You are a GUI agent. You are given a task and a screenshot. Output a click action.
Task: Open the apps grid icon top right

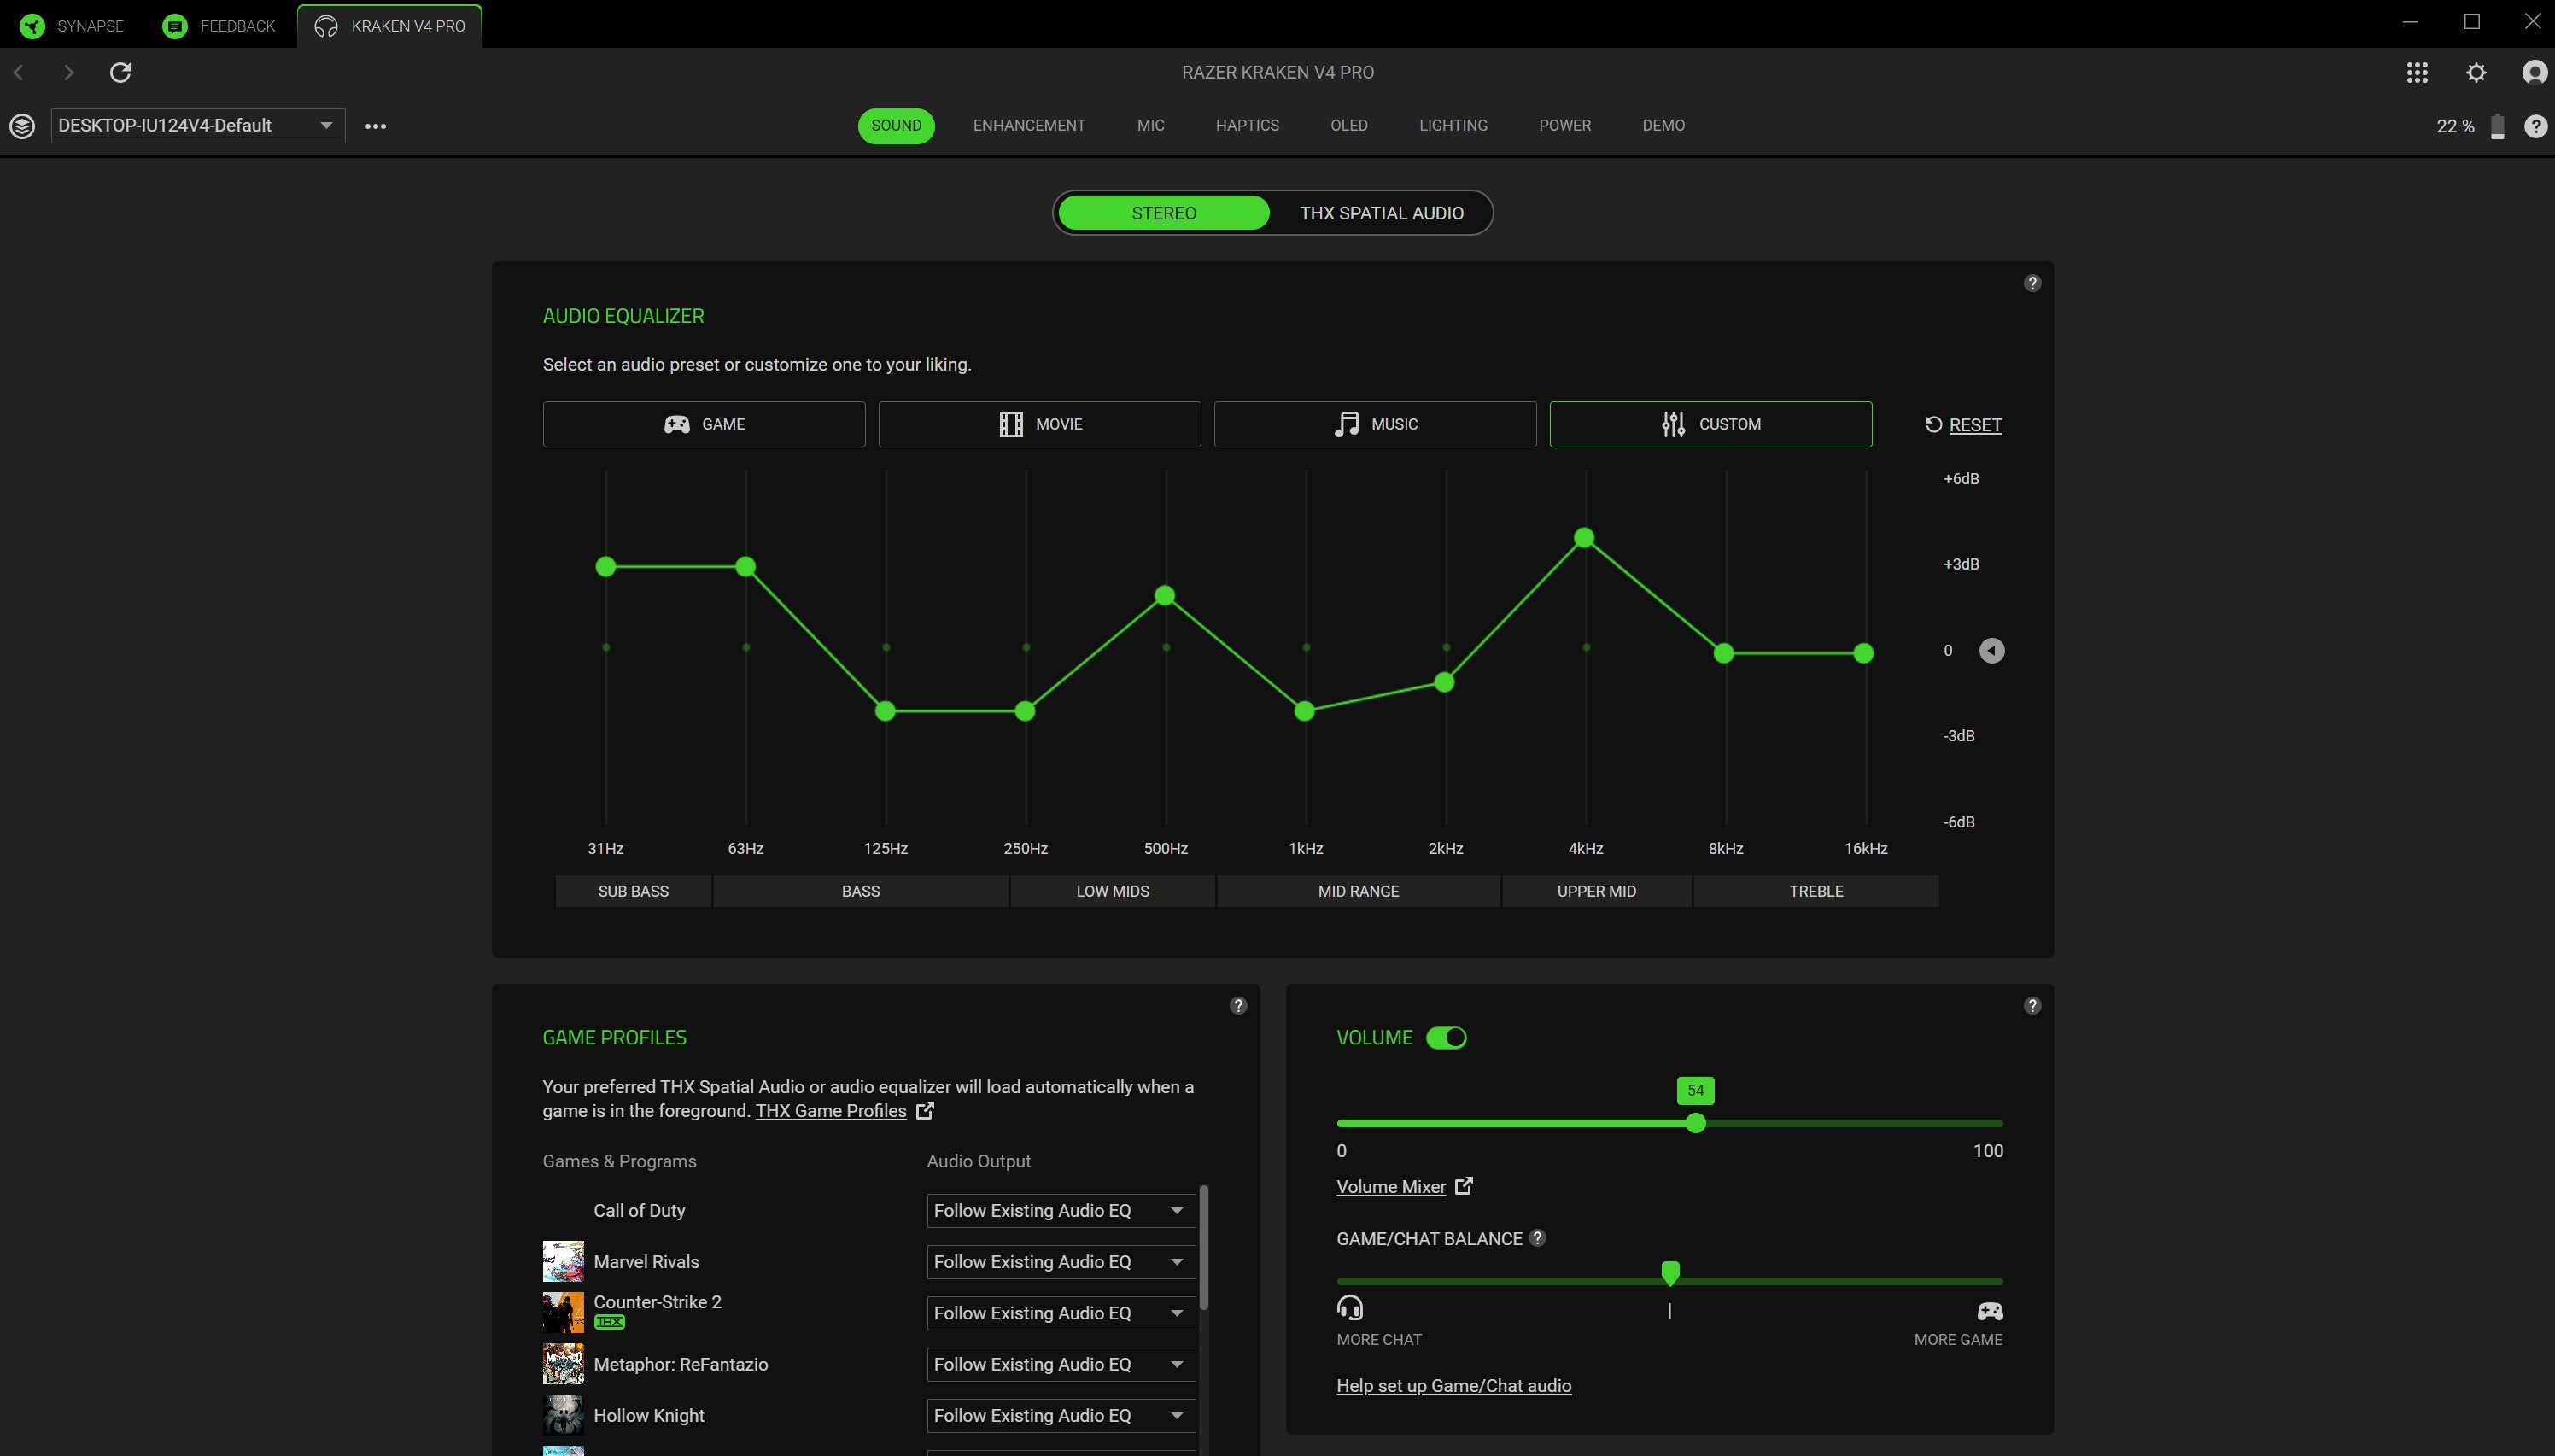click(x=2417, y=72)
